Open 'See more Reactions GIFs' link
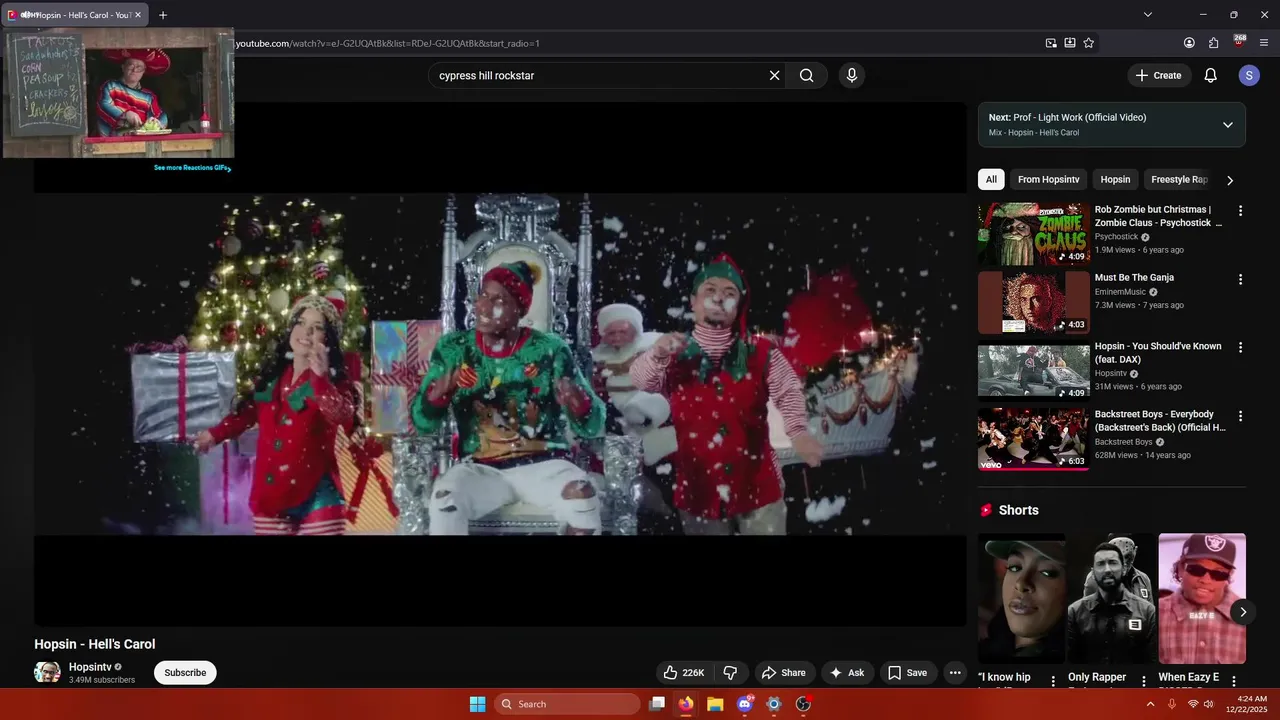Image resolution: width=1280 pixels, height=720 pixels. (x=192, y=168)
